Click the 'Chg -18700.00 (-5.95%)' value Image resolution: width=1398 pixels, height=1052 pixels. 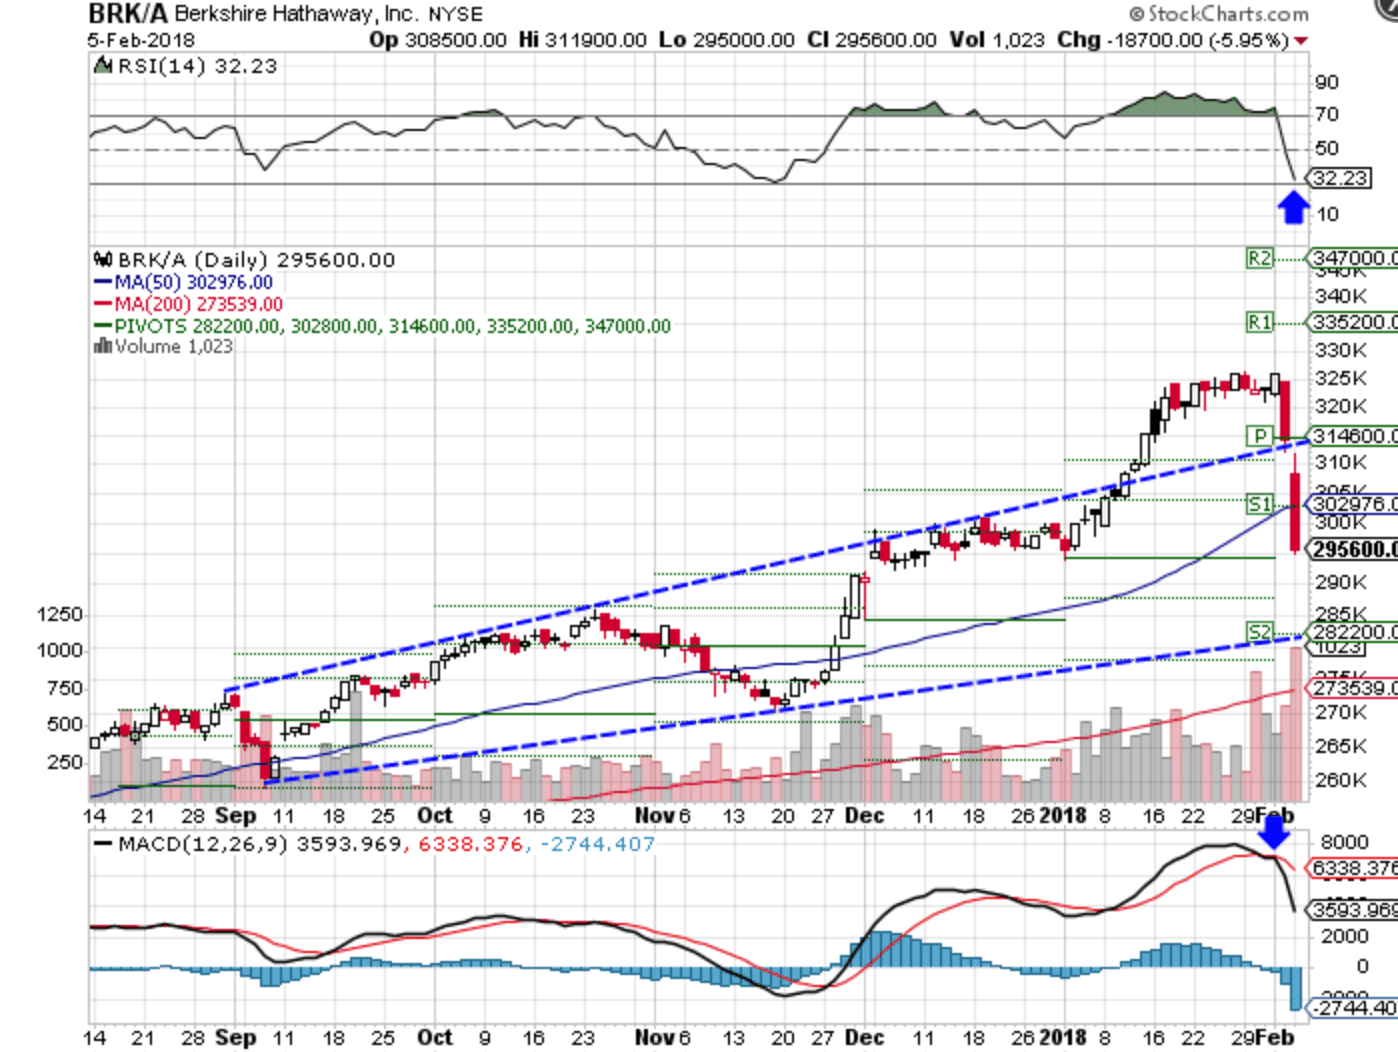[1173, 40]
